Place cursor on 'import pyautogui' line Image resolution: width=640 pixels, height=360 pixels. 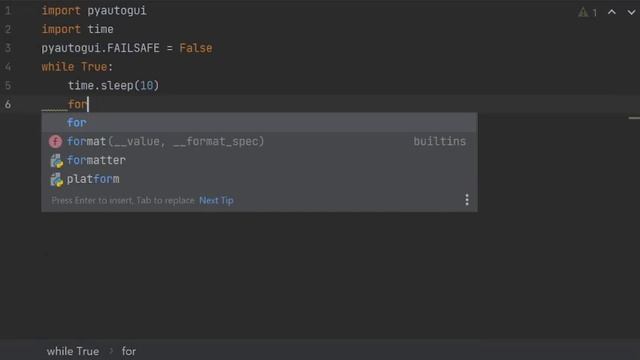point(94,11)
